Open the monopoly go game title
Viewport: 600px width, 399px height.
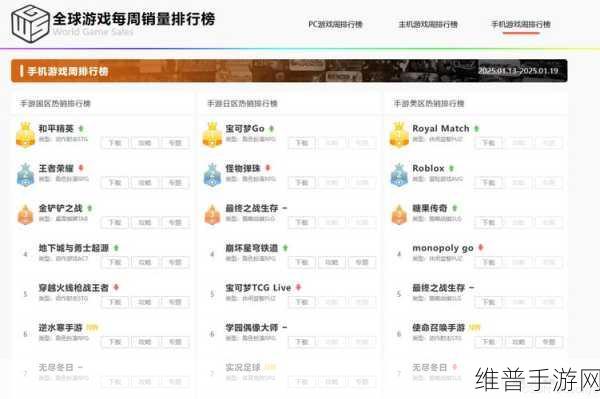coord(443,248)
